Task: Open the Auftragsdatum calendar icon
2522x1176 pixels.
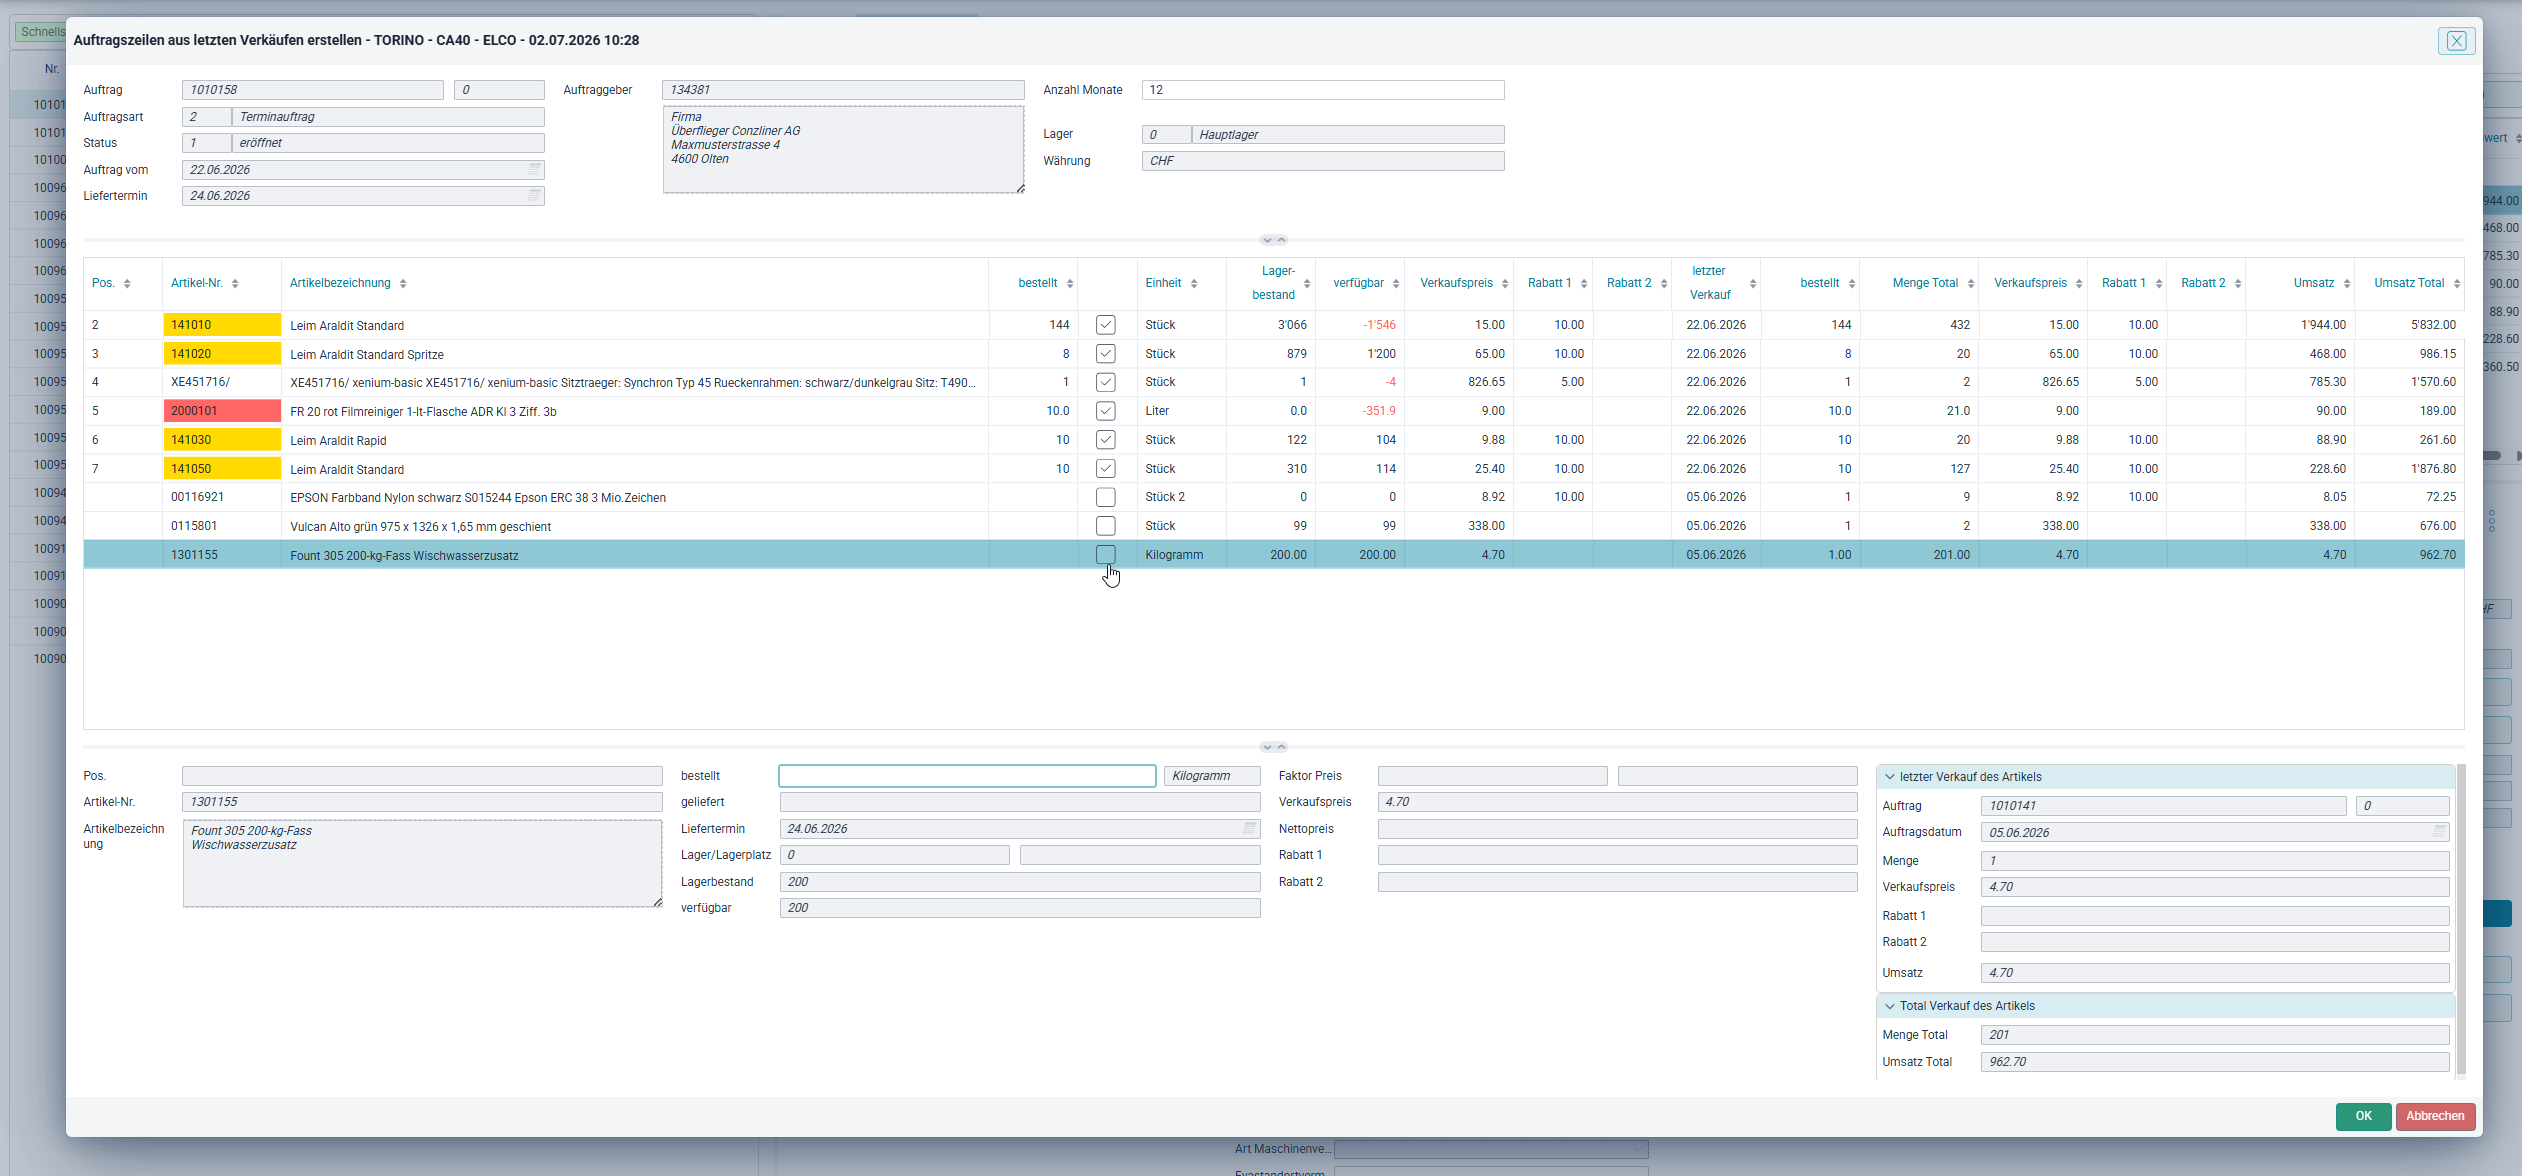Action: pos(2439,831)
